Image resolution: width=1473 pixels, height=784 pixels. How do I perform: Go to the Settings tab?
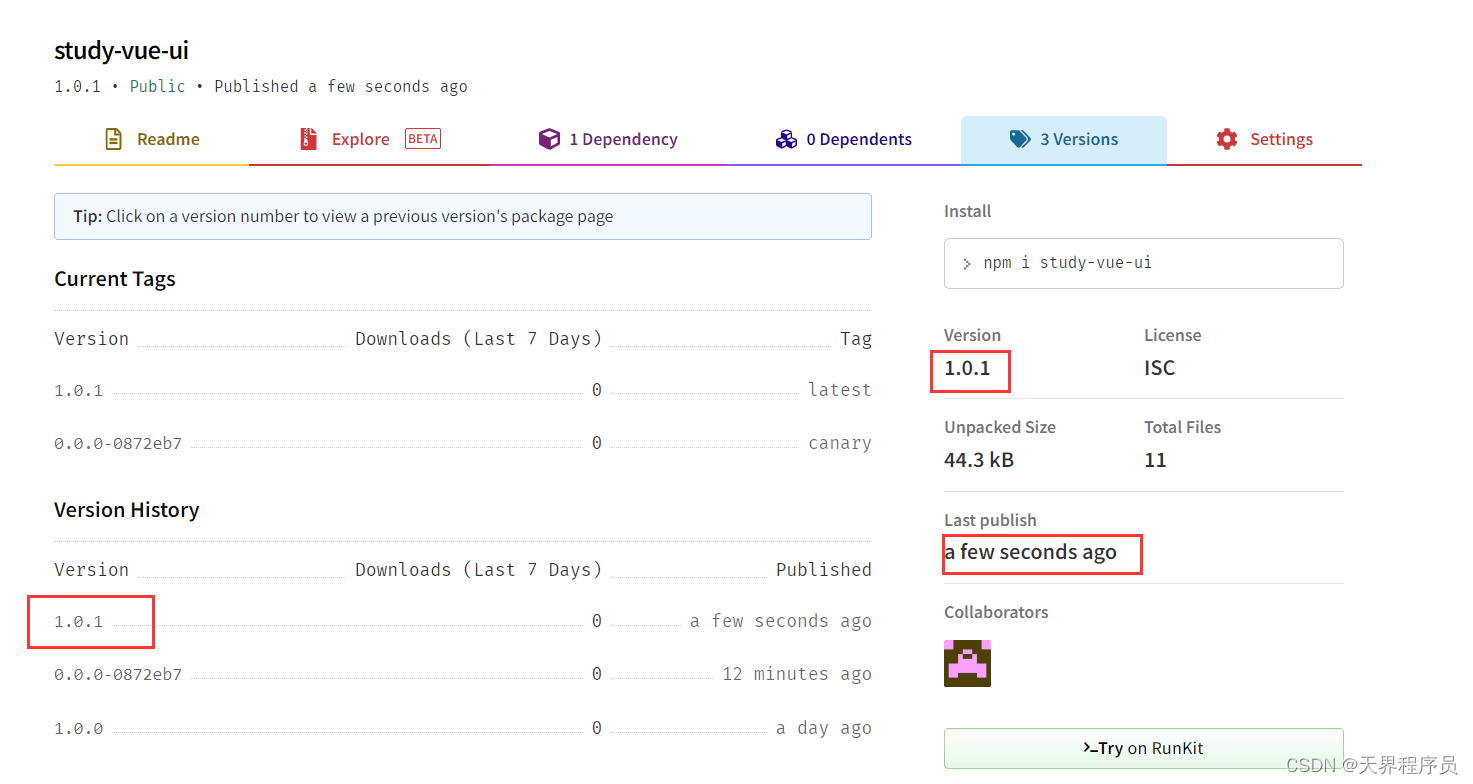coord(1264,140)
